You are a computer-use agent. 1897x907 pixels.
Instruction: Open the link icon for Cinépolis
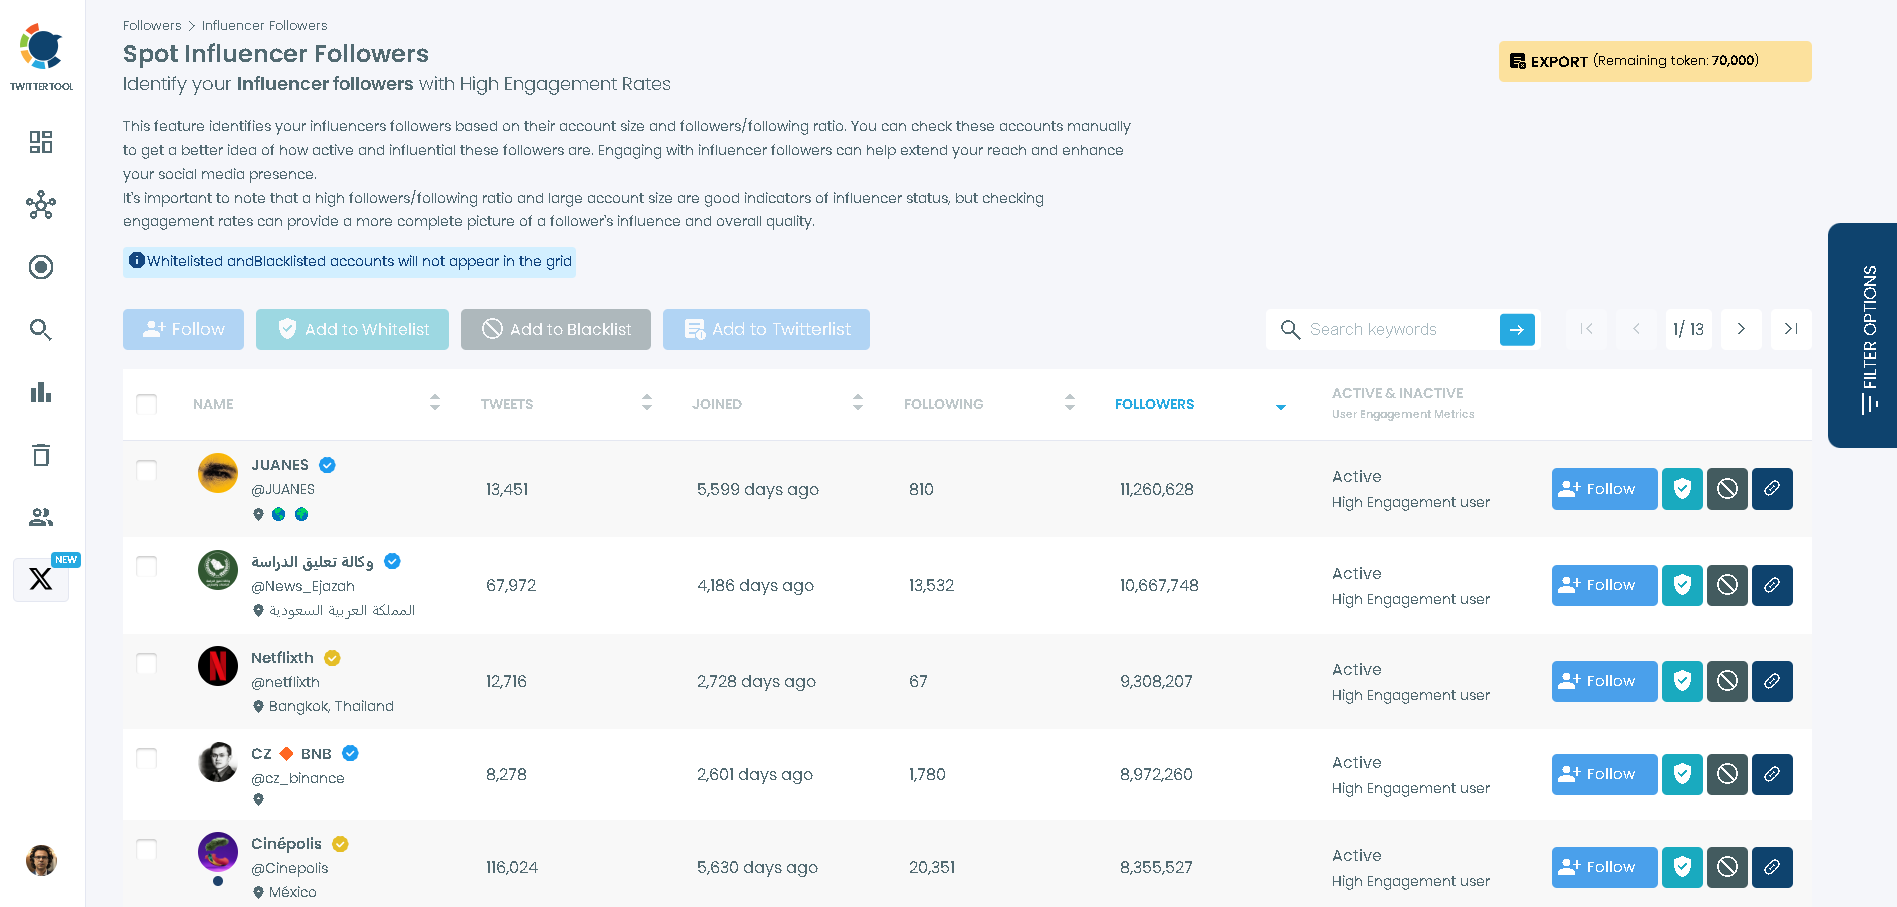pyautogui.click(x=1772, y=867)
